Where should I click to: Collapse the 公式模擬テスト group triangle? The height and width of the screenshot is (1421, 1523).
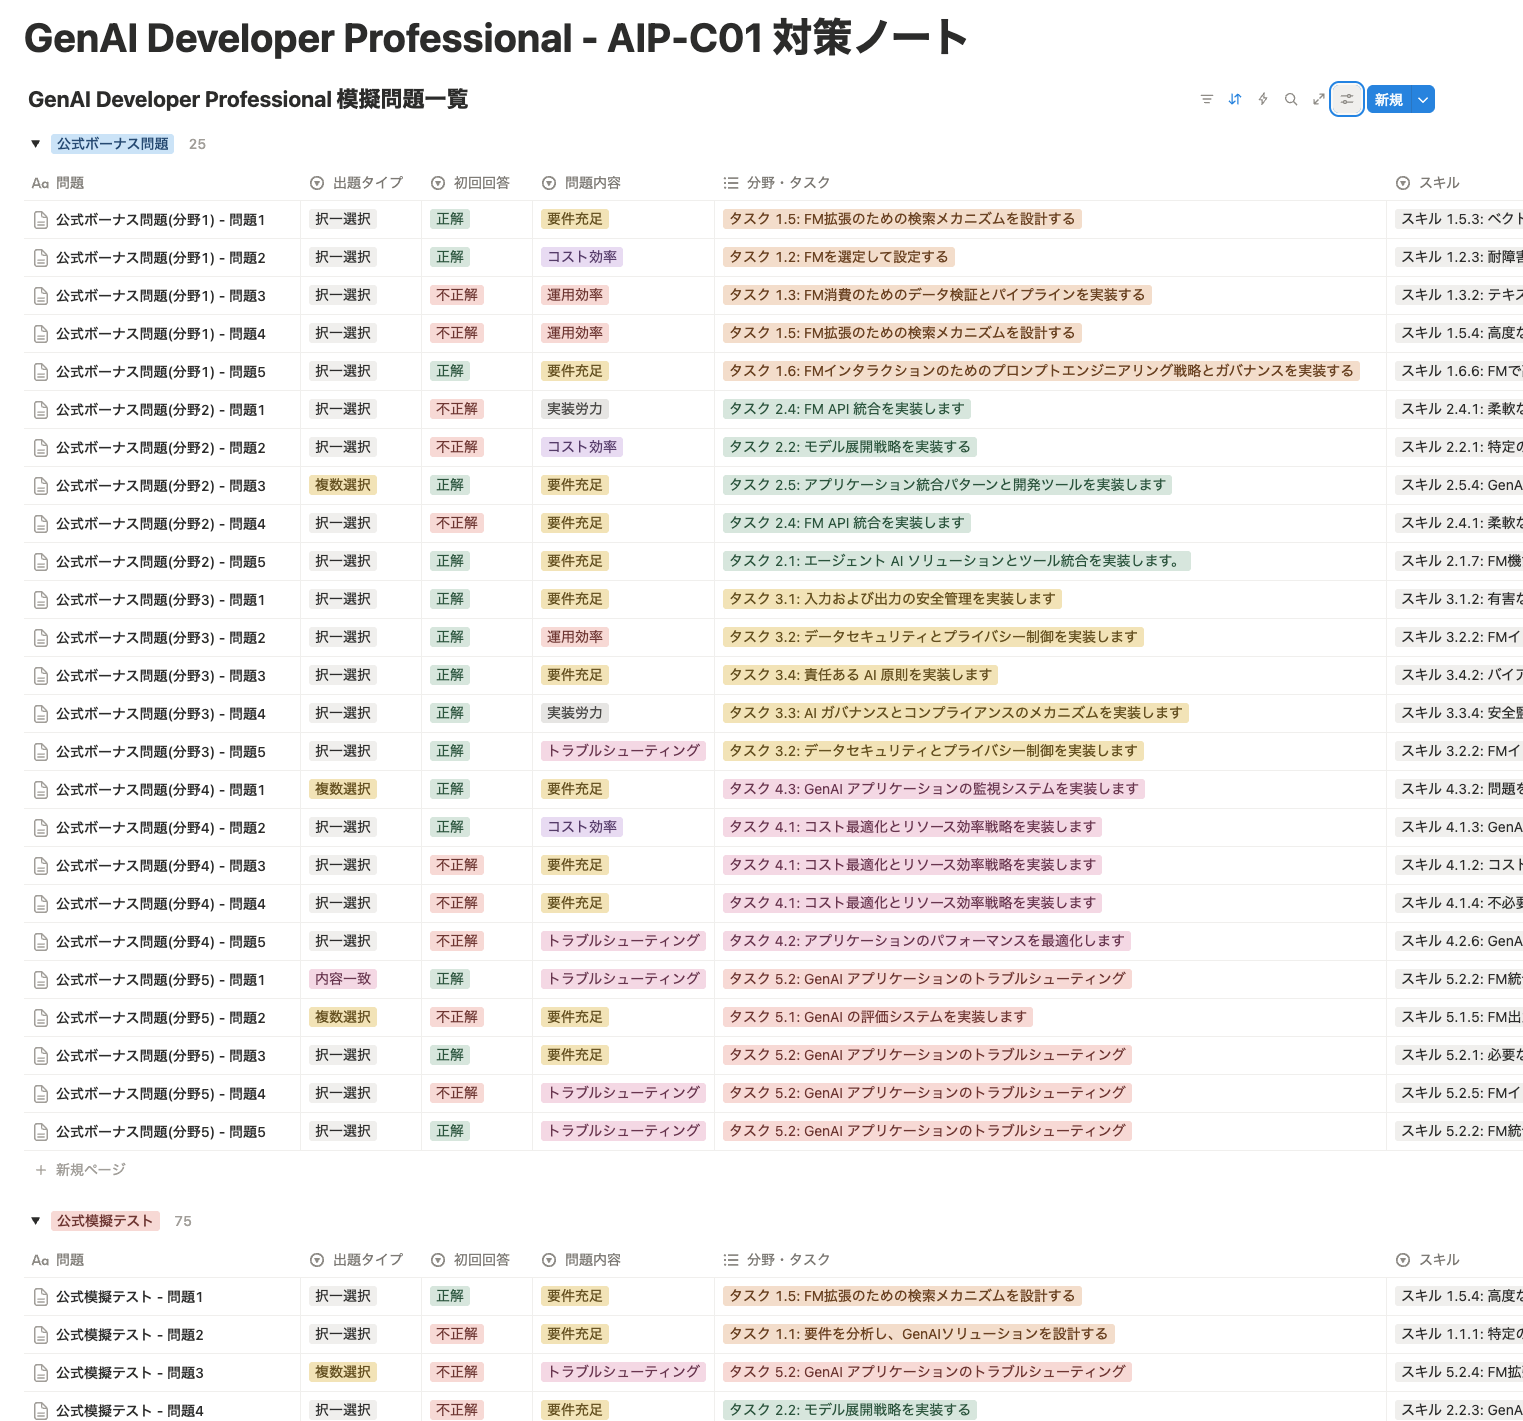coord(35,1220)
